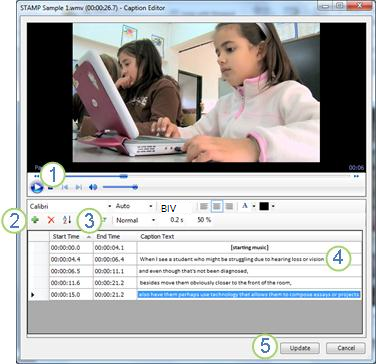Image resolution: width=376 pixels, height=364 pixels.
Task: Toggle center text alignment
Action: [x=217, y=206]
